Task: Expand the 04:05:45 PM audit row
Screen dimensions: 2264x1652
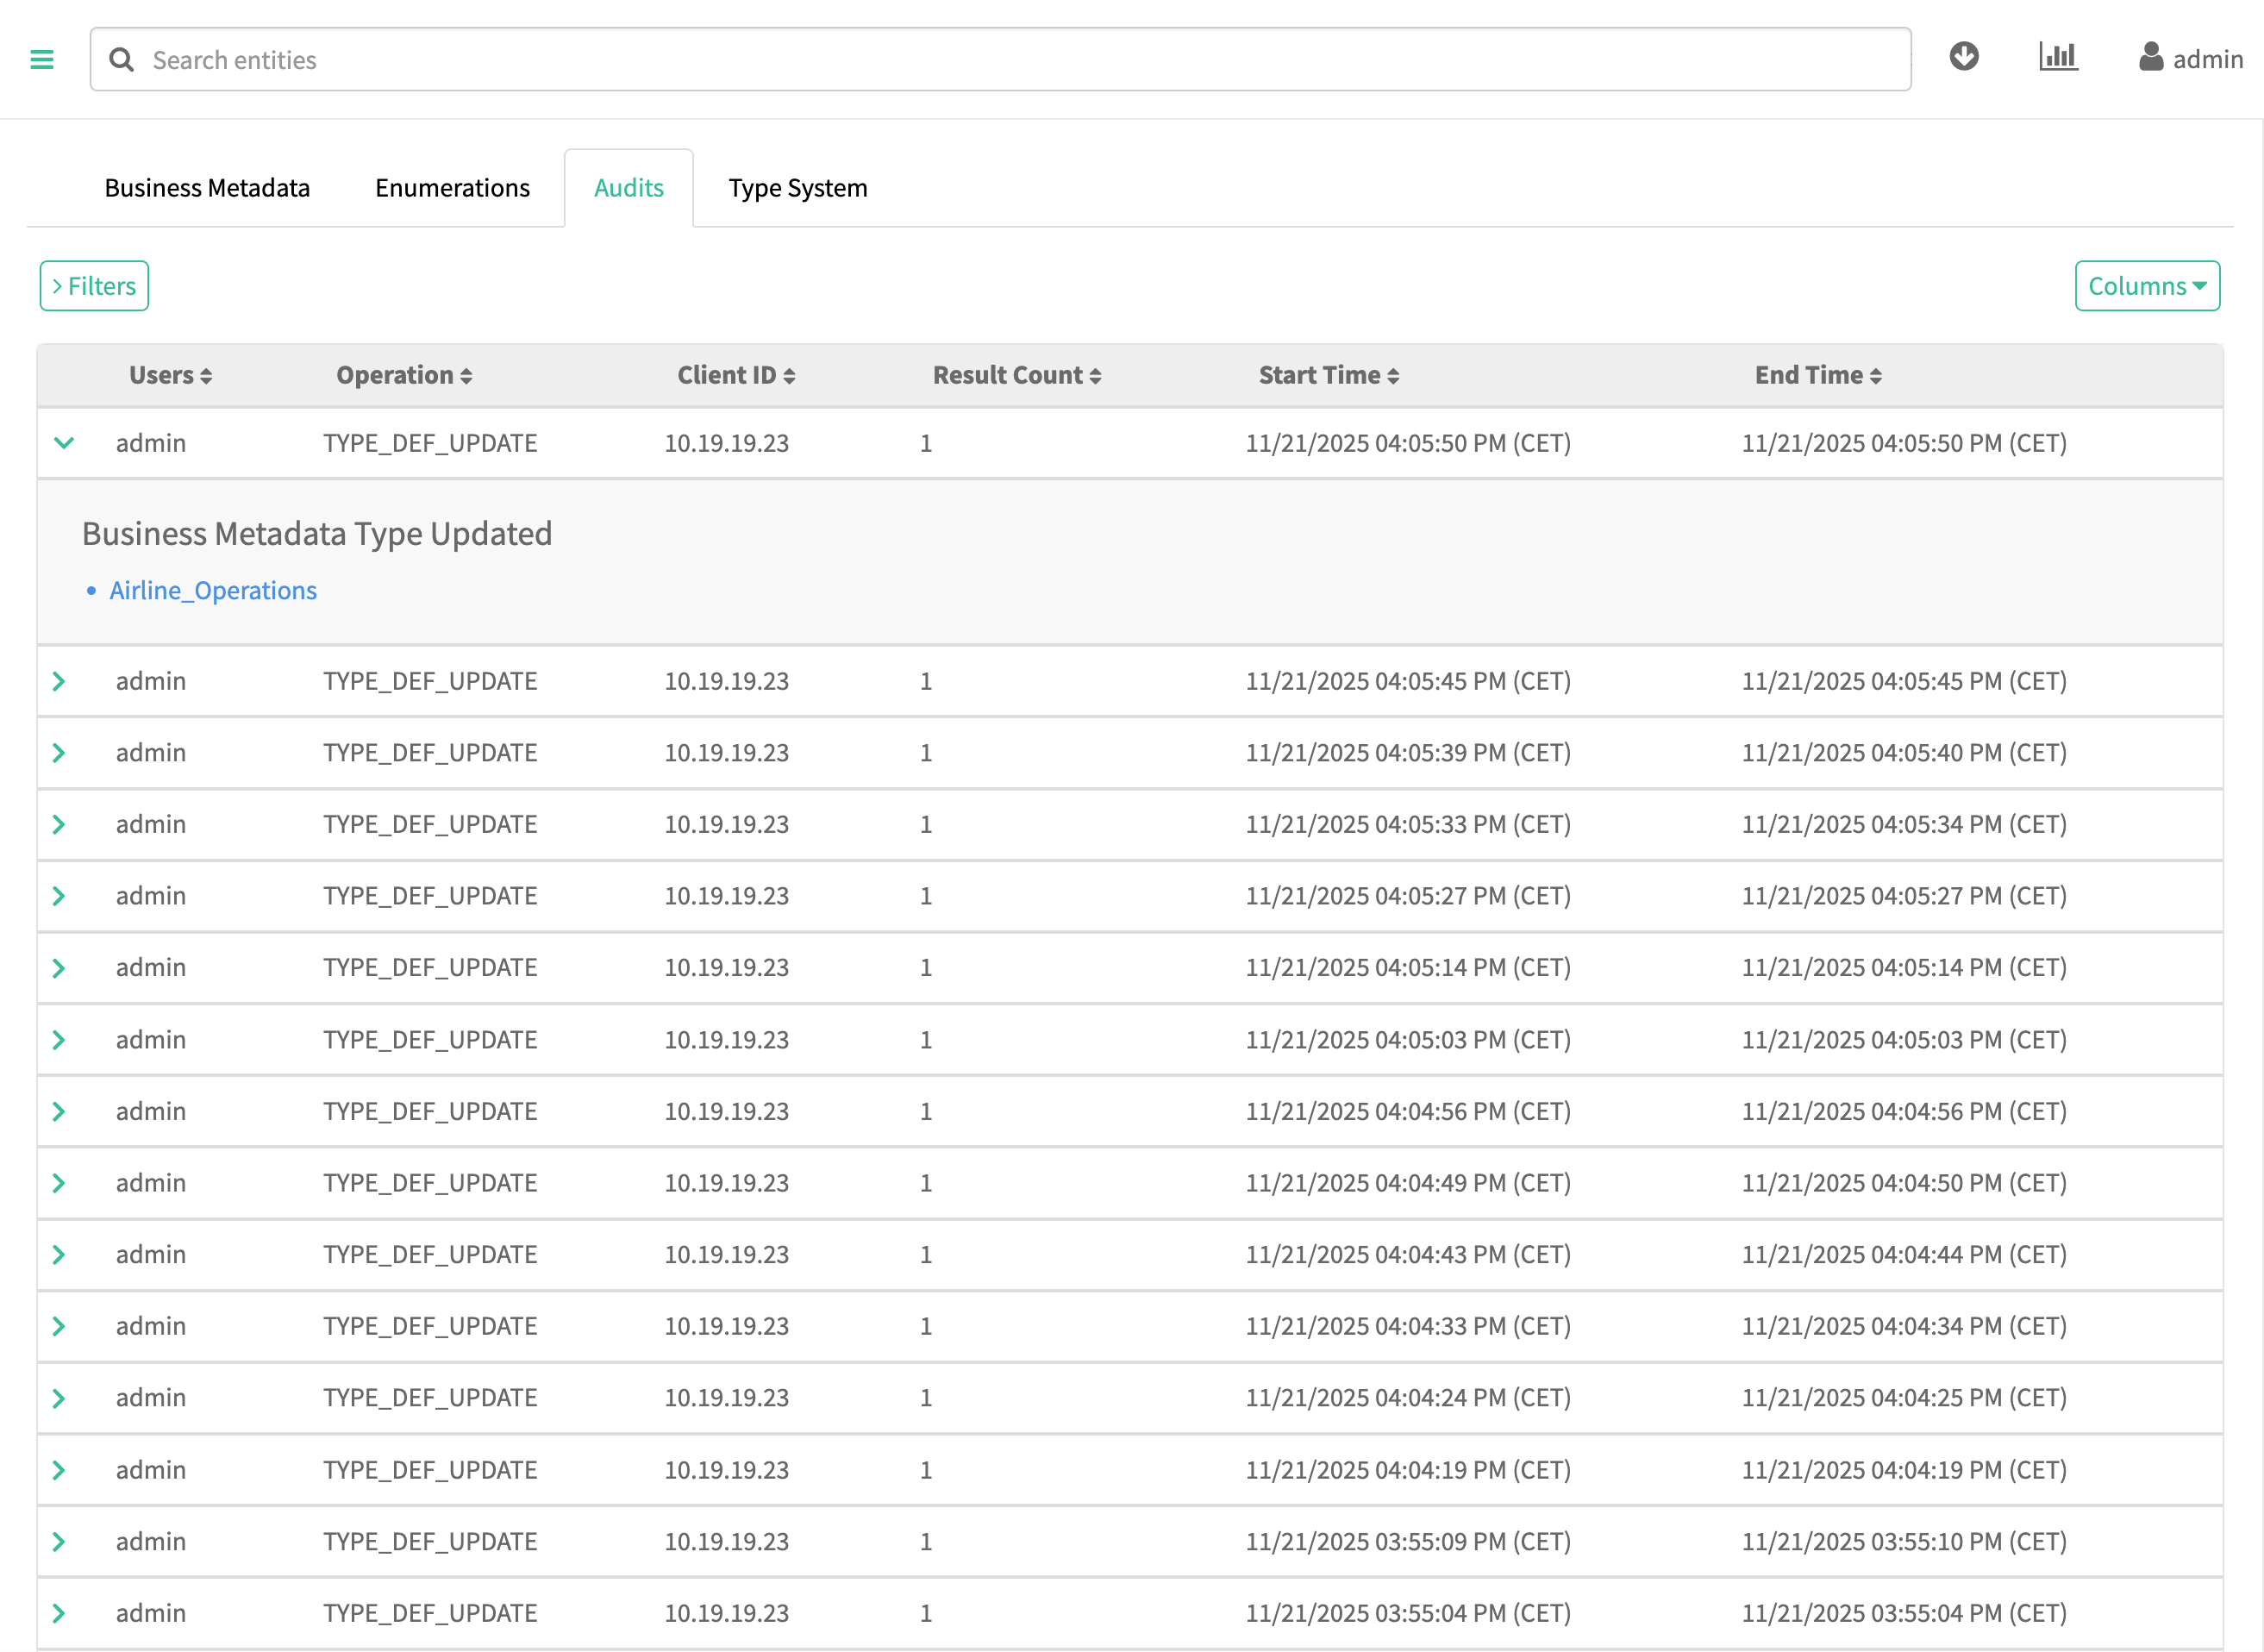Action: coord(59,681)
